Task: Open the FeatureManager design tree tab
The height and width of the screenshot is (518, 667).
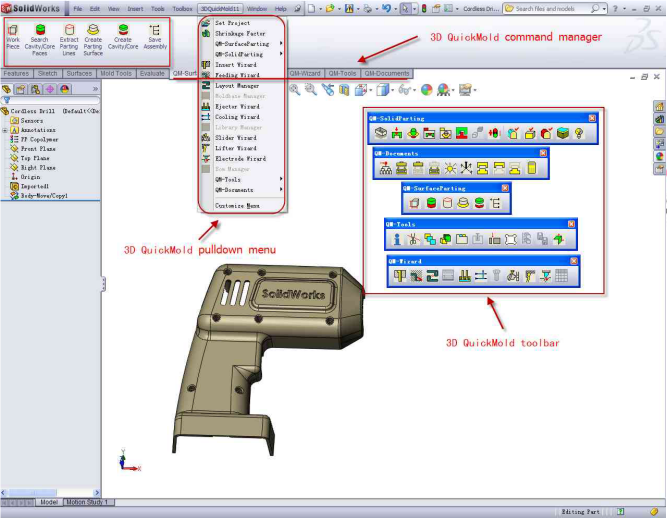Action: (6, 89)
